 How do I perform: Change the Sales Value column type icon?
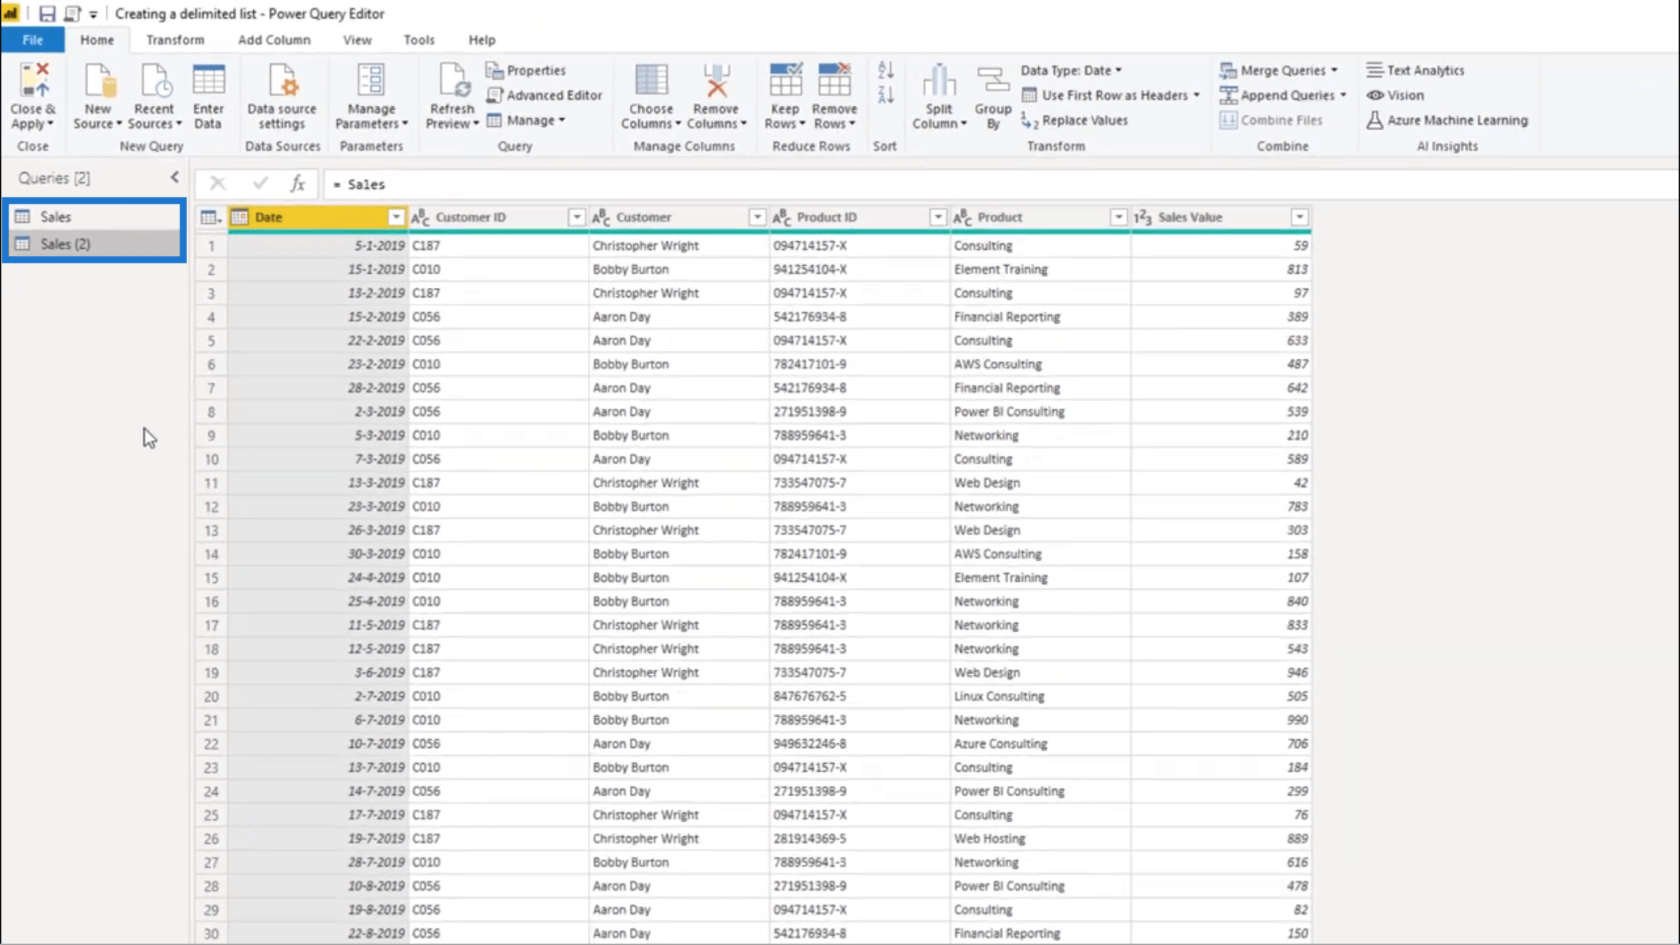[1143, 217]
